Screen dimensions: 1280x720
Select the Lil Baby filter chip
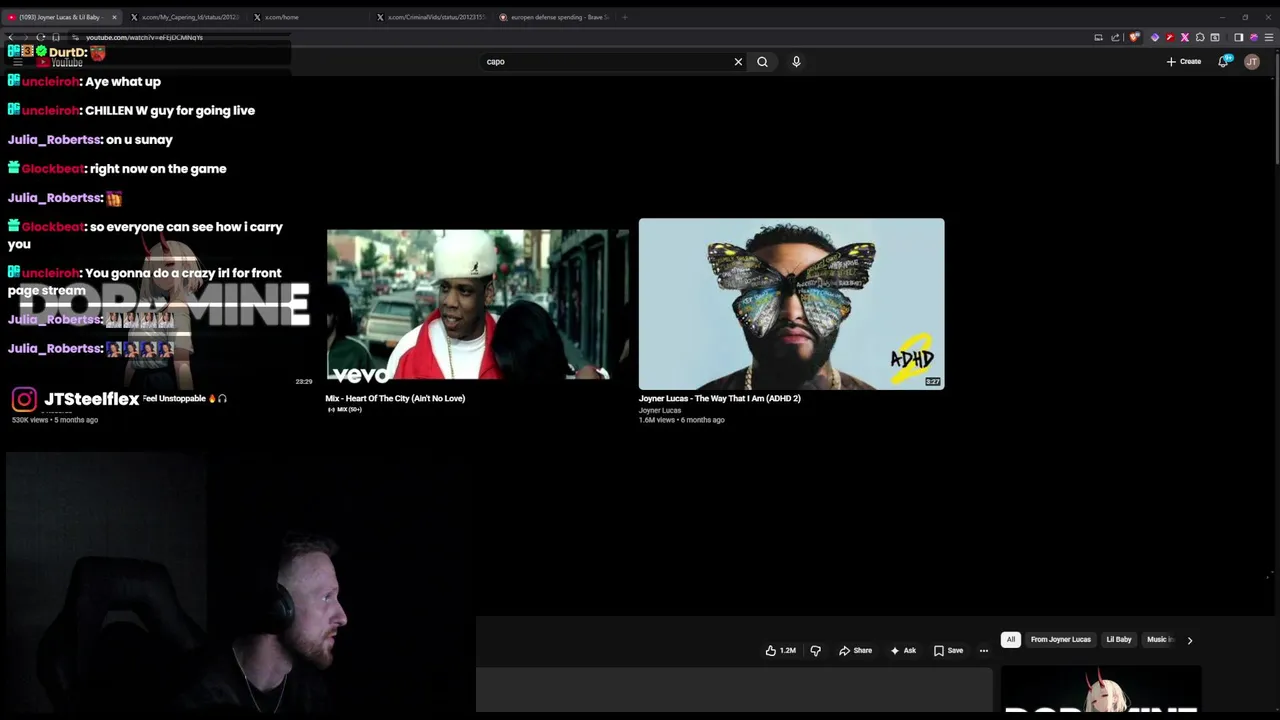tap(1118, 640)
